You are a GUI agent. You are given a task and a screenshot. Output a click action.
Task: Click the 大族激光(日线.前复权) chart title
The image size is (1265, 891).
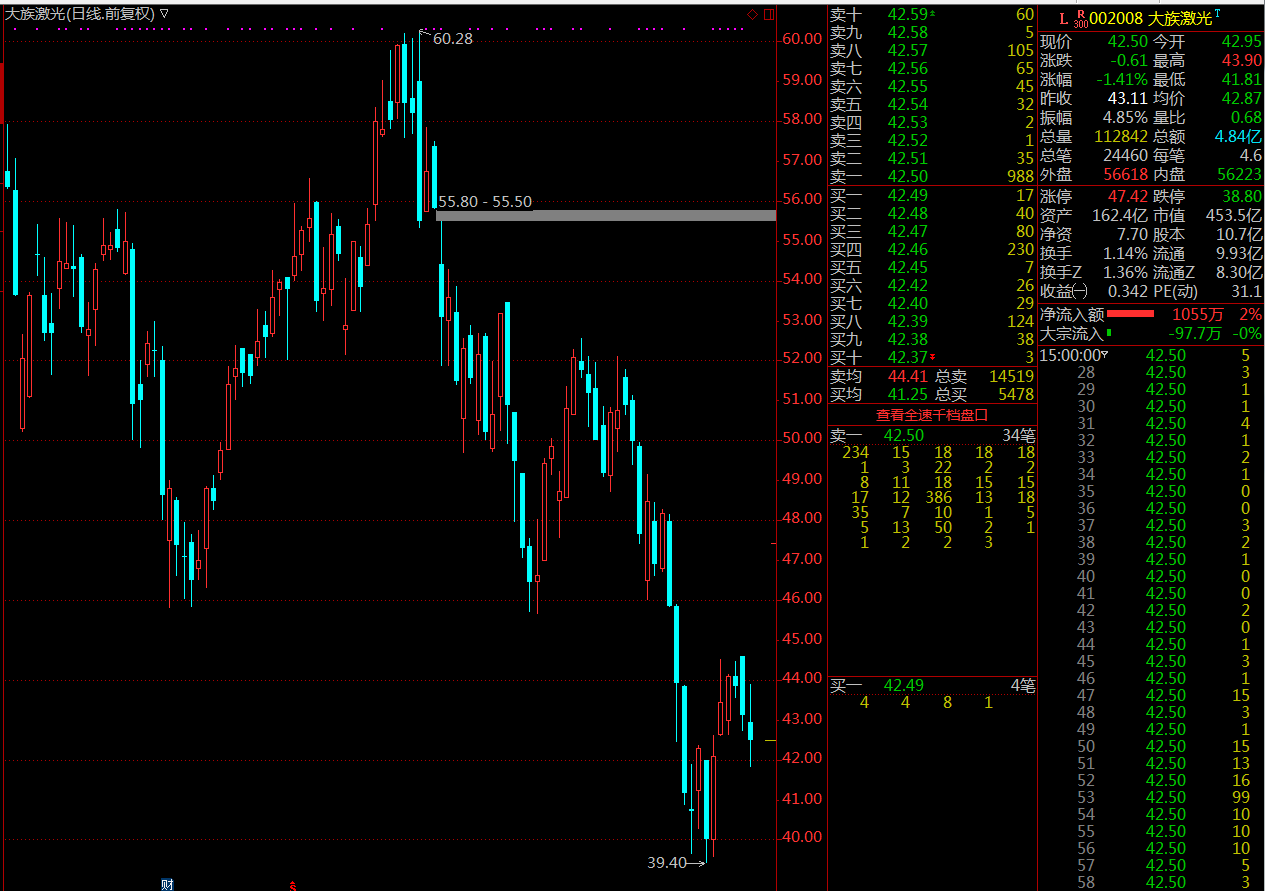tap(80, 14)
